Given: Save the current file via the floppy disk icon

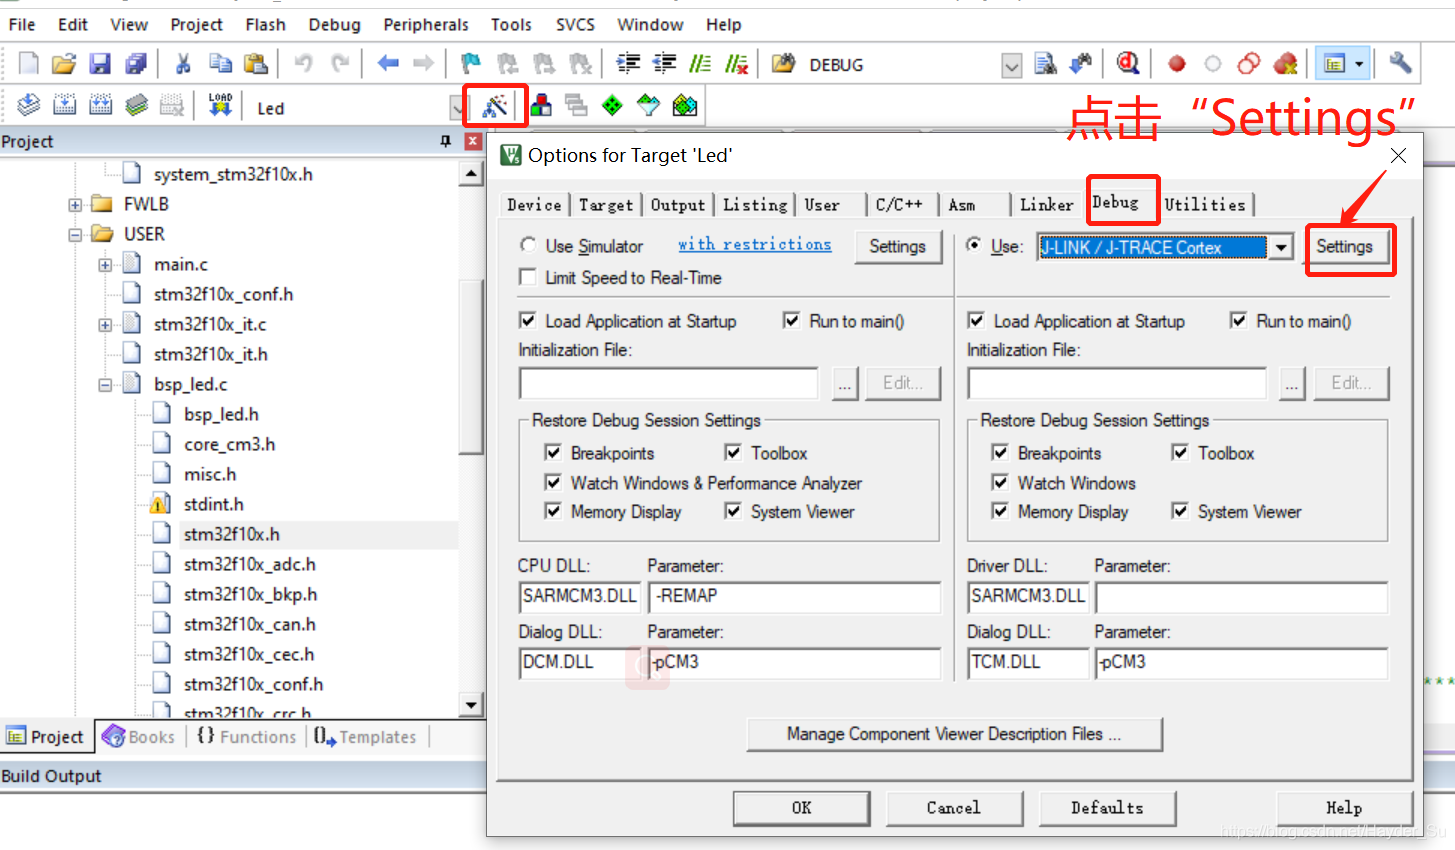Looking at the screenshot, I should (100, 64).
